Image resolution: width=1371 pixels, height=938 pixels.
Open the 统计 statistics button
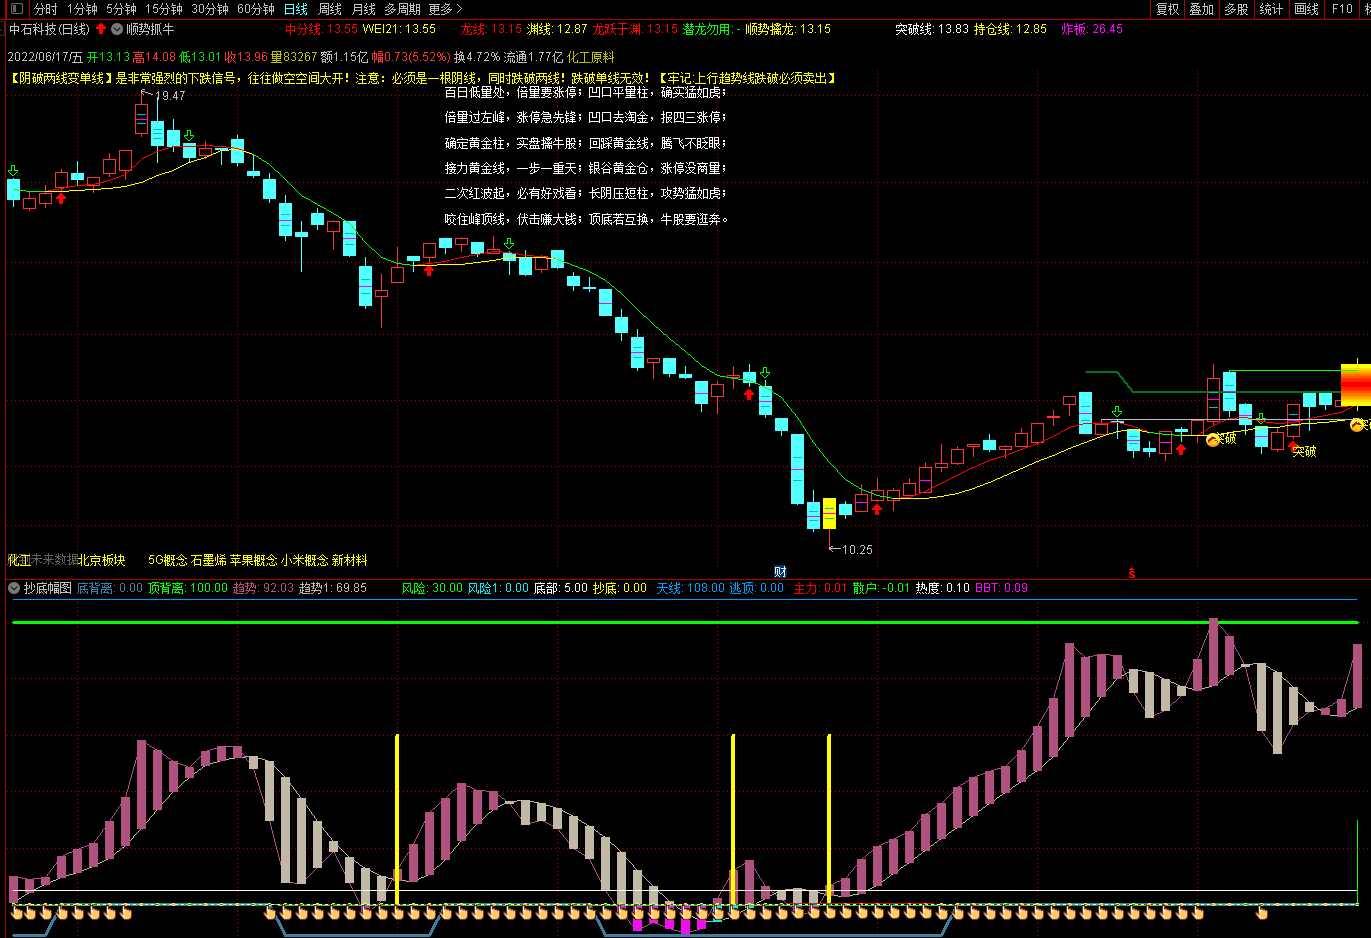(1272, 9)
